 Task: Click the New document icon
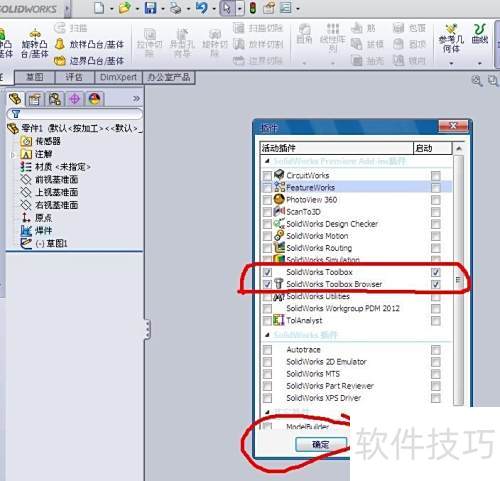(x=99, y=7)
